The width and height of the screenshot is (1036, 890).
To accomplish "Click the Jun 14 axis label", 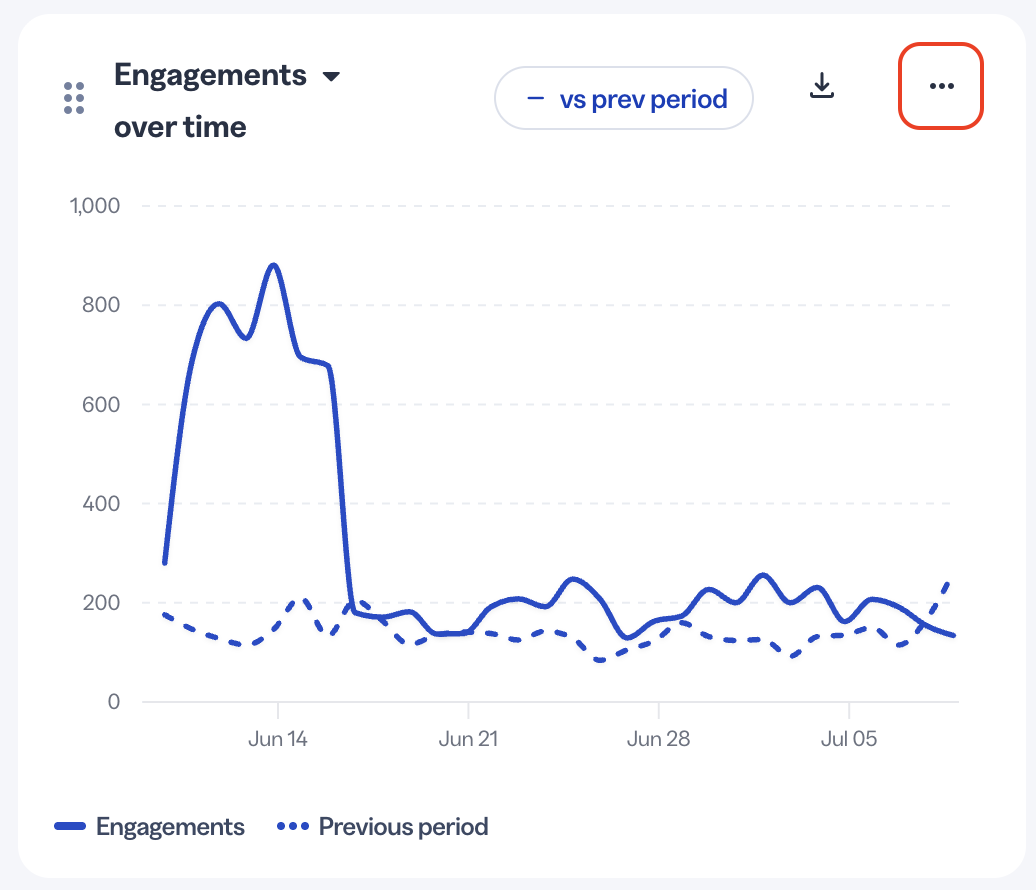I will 278,739.
